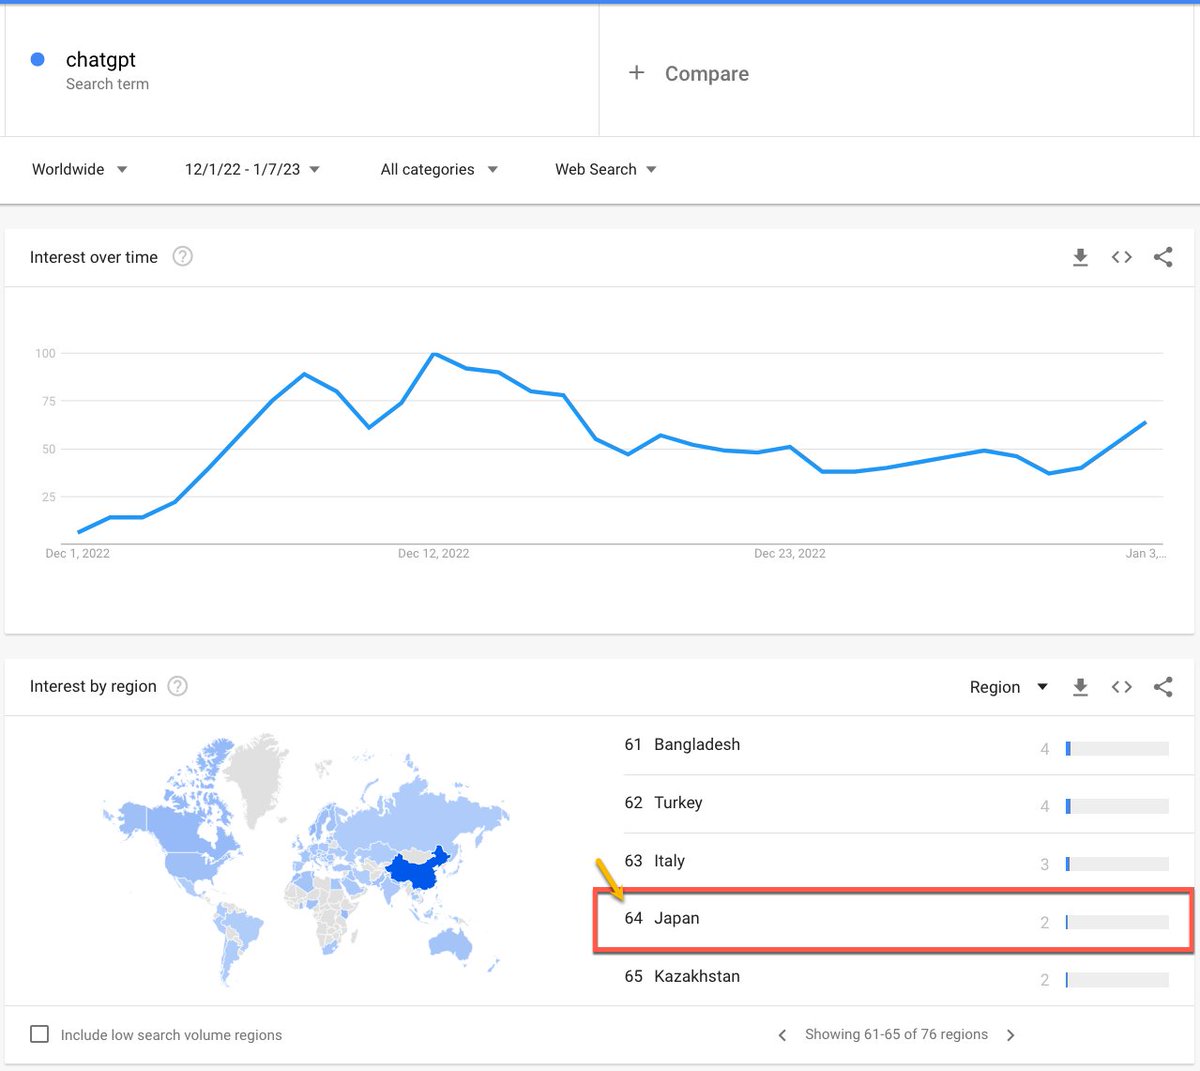
Task: Click the Compare term field
Action: coord(896,70)
